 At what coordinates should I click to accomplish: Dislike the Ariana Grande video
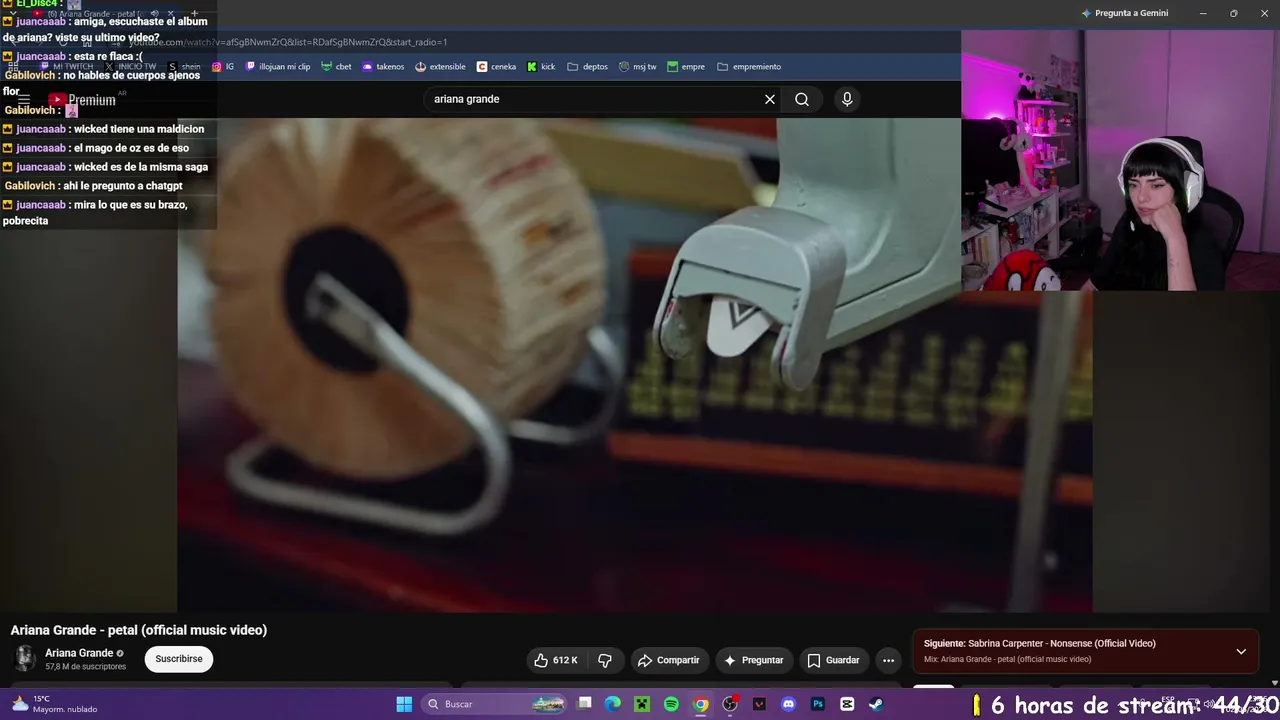605,660
